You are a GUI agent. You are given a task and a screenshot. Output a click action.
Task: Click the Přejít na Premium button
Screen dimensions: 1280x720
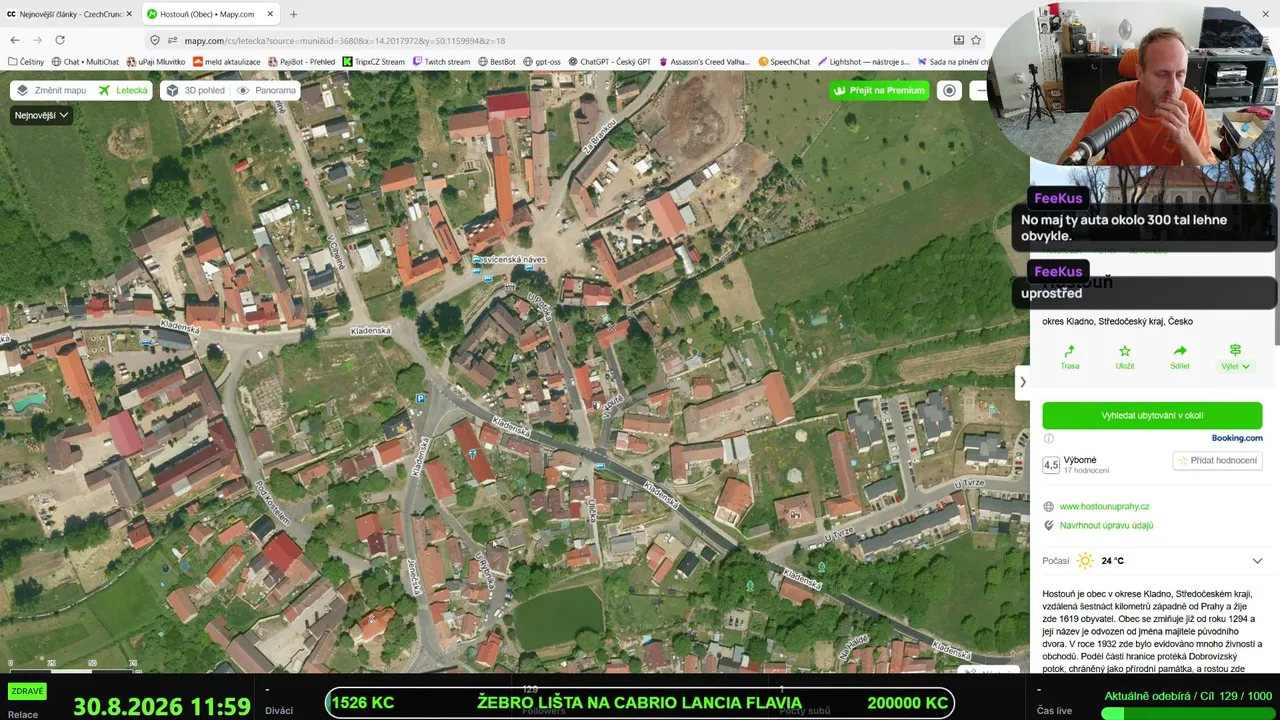879,90
